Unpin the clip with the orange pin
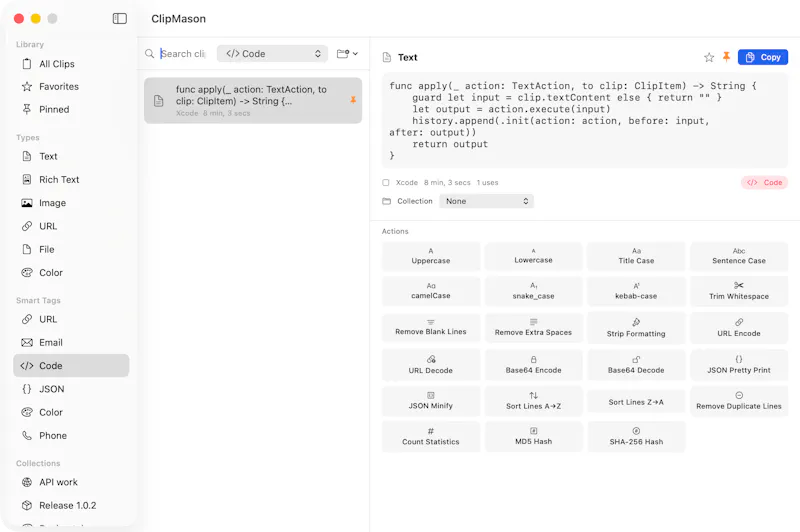This screenshot has height=532, width=800. pyautogui.click(x=727, y=57)
